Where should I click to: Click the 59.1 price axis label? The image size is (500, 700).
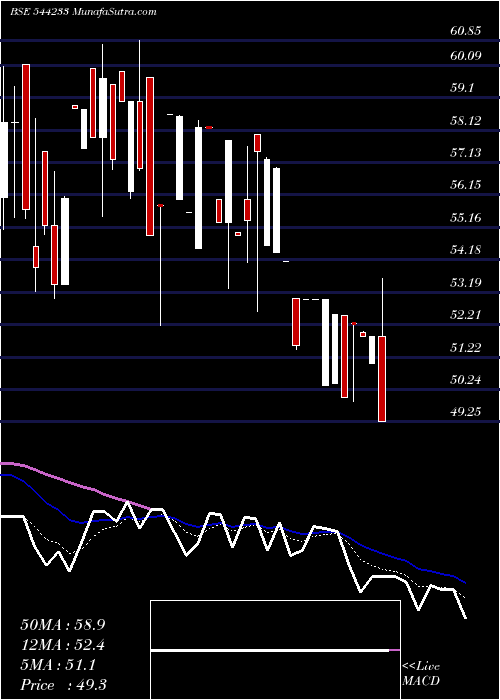coord(462,88)
